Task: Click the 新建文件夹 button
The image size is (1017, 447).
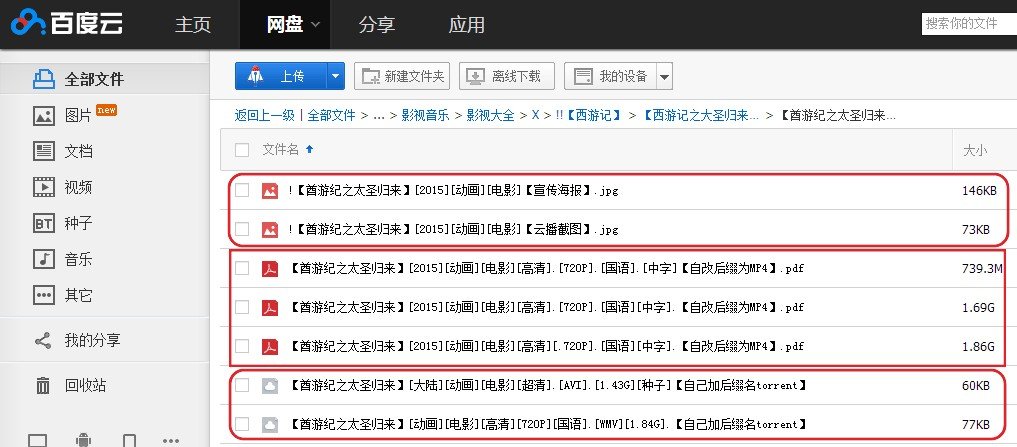Action: click(x=403, y=77)
